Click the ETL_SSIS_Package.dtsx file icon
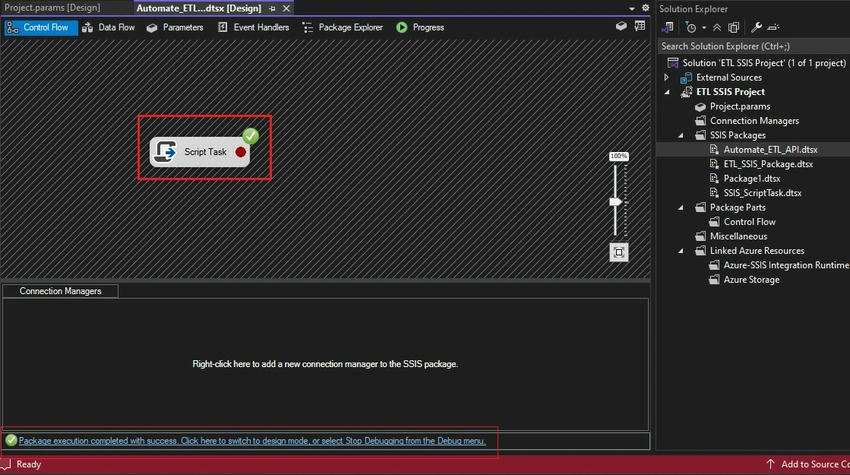Image resolution: width=850 pixels, height=475 pixels. click(714, 164)
